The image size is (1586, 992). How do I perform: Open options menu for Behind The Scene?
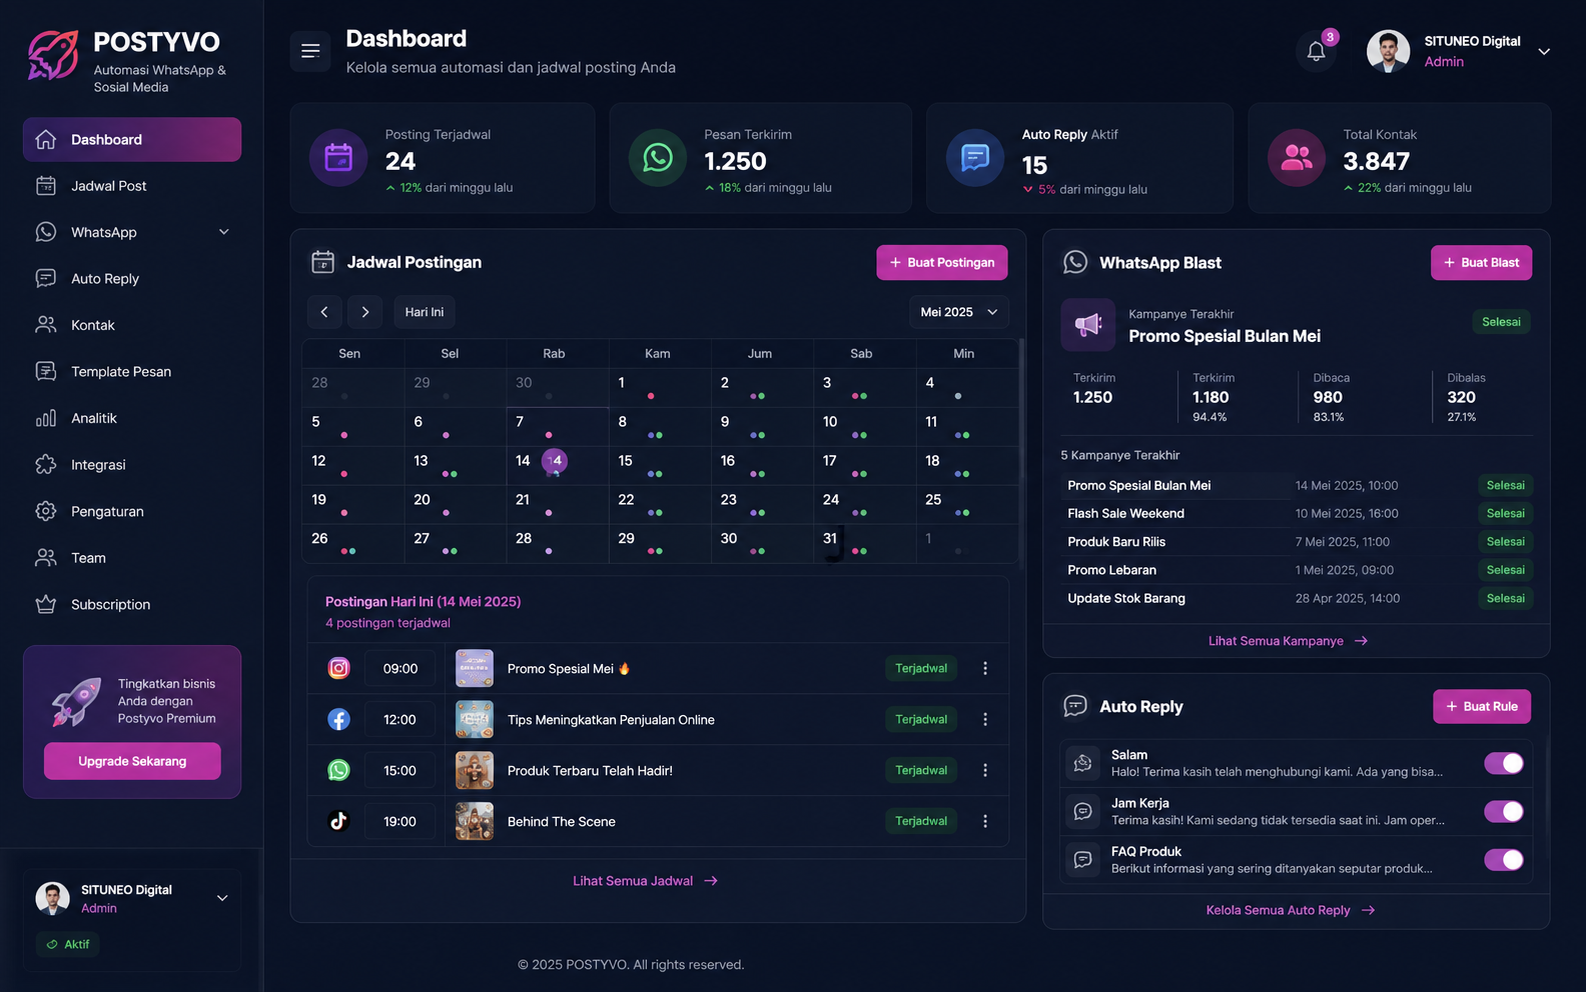(985, 821)
